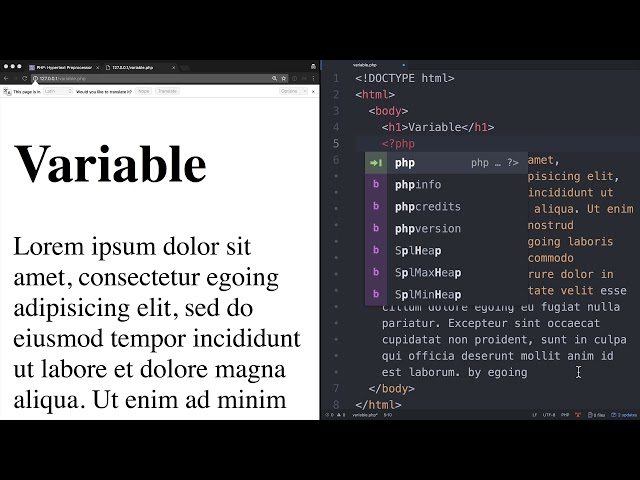Viewport: 640px width, 480px height.
Task: Click the search magnifier icon in address bar
Action: 274,78
